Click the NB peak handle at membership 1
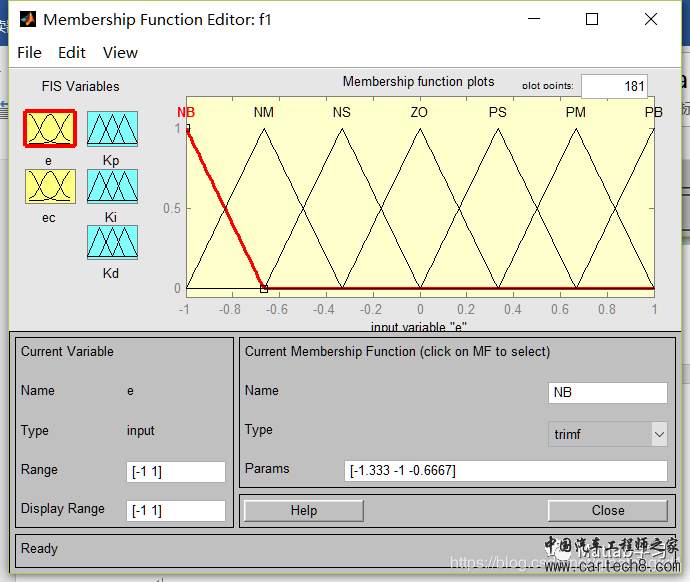The width and height of the screenshot is (690, 582). [x=187, y=128]
